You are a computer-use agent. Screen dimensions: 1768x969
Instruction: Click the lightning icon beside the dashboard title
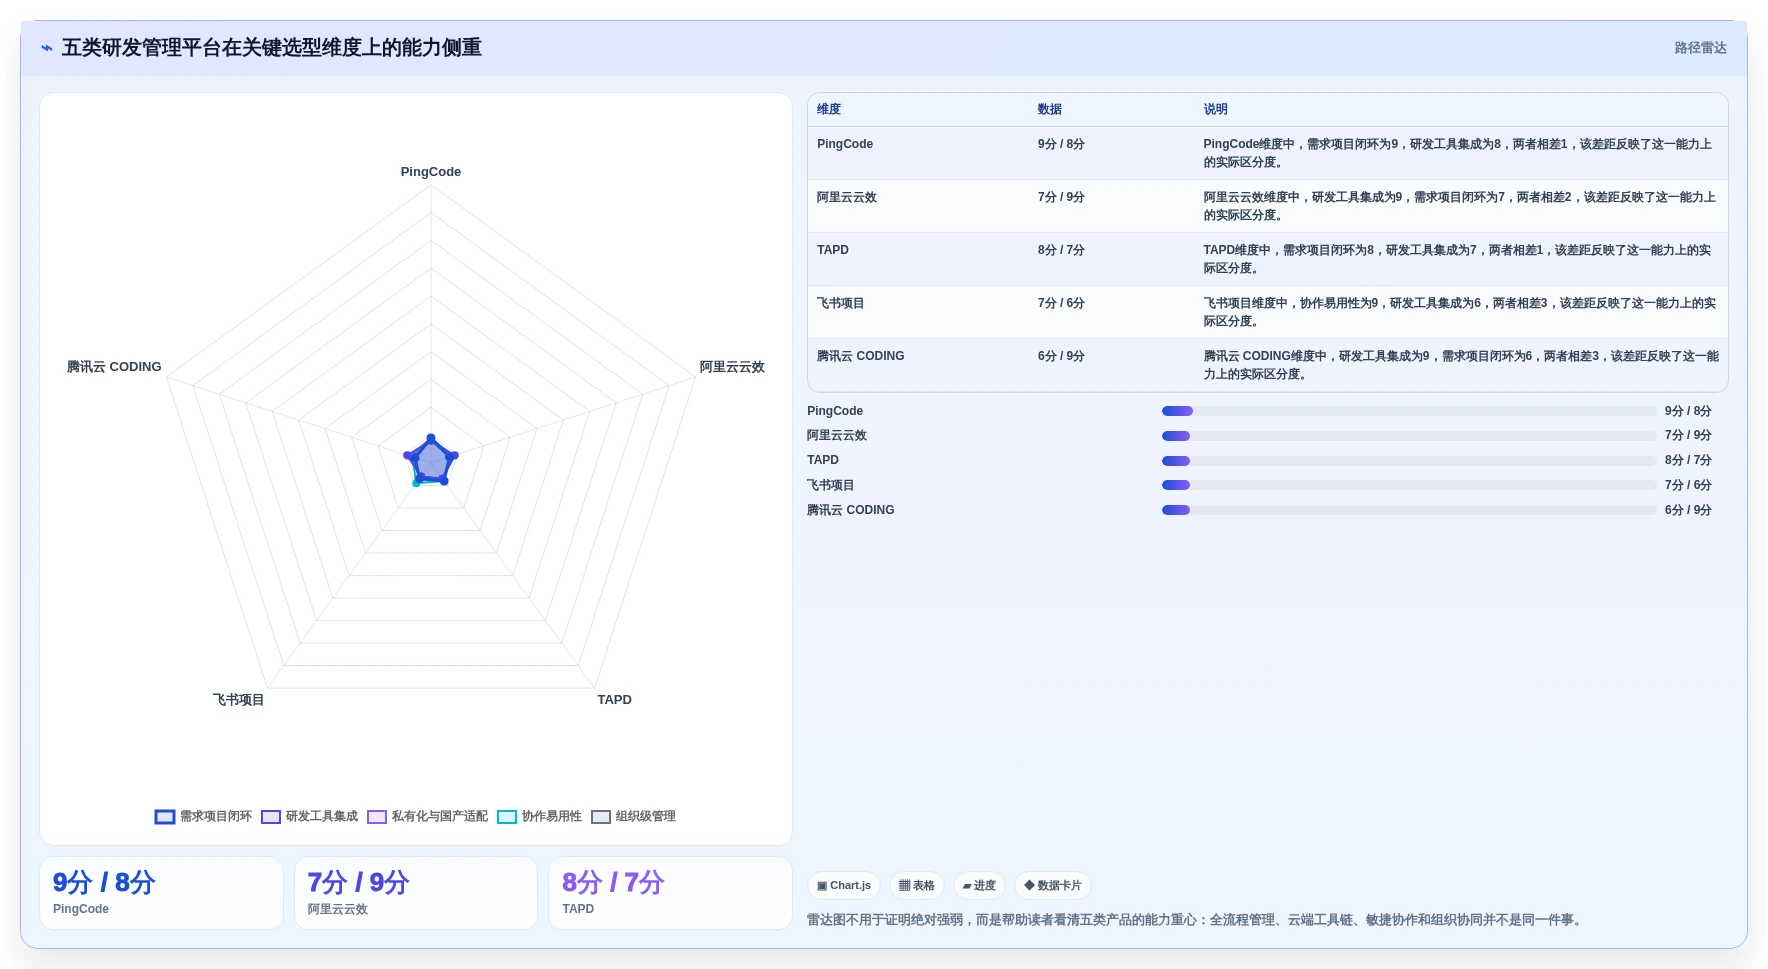click(x=47, y=48)
